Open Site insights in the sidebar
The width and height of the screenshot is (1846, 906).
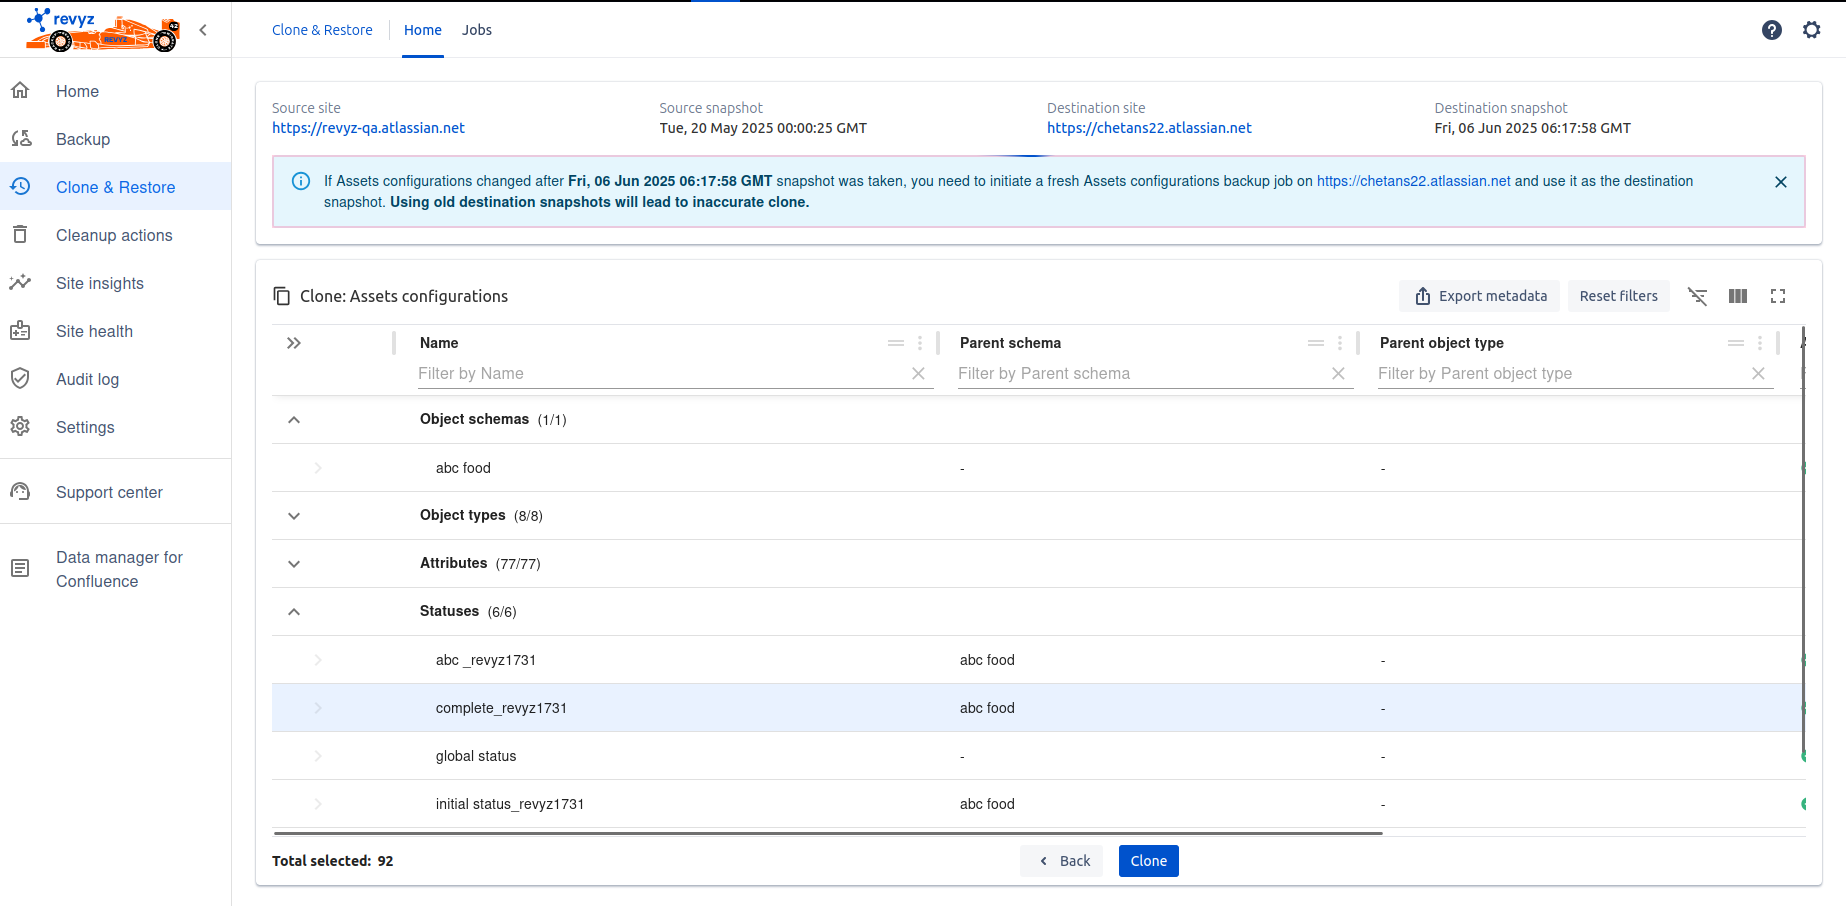(x=100, y=283)
